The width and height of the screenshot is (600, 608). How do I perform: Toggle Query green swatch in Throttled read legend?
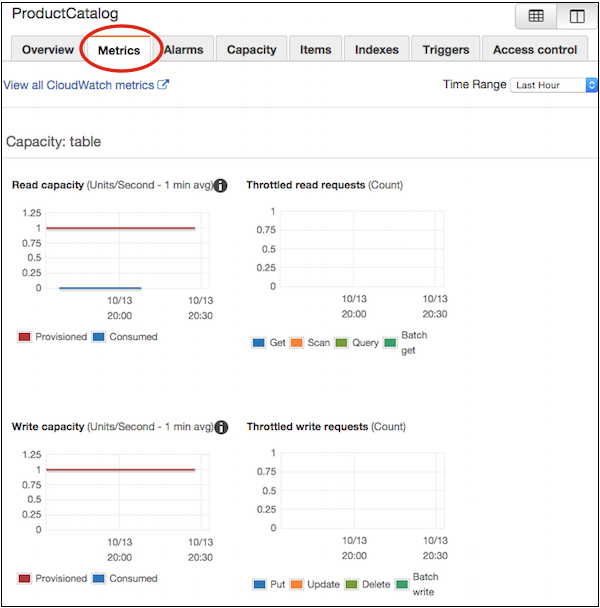point(341,343)
